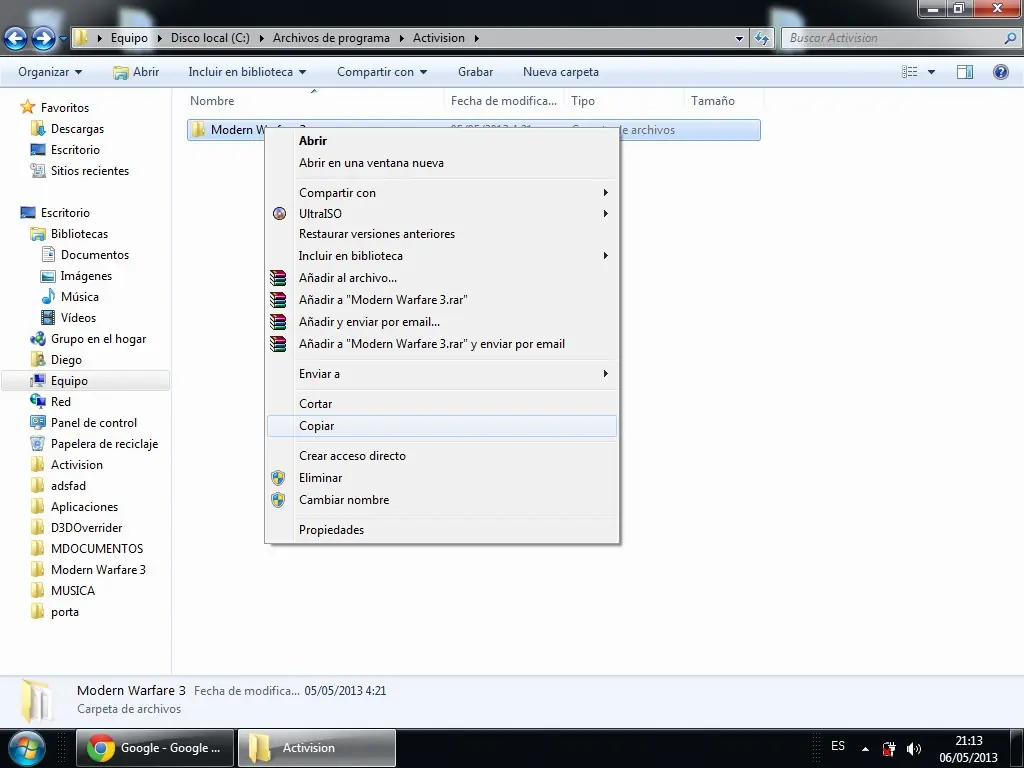This screenshot has height=768, width=1024.
Task: Choose Eliminar from the context menu
Action: 441,478
